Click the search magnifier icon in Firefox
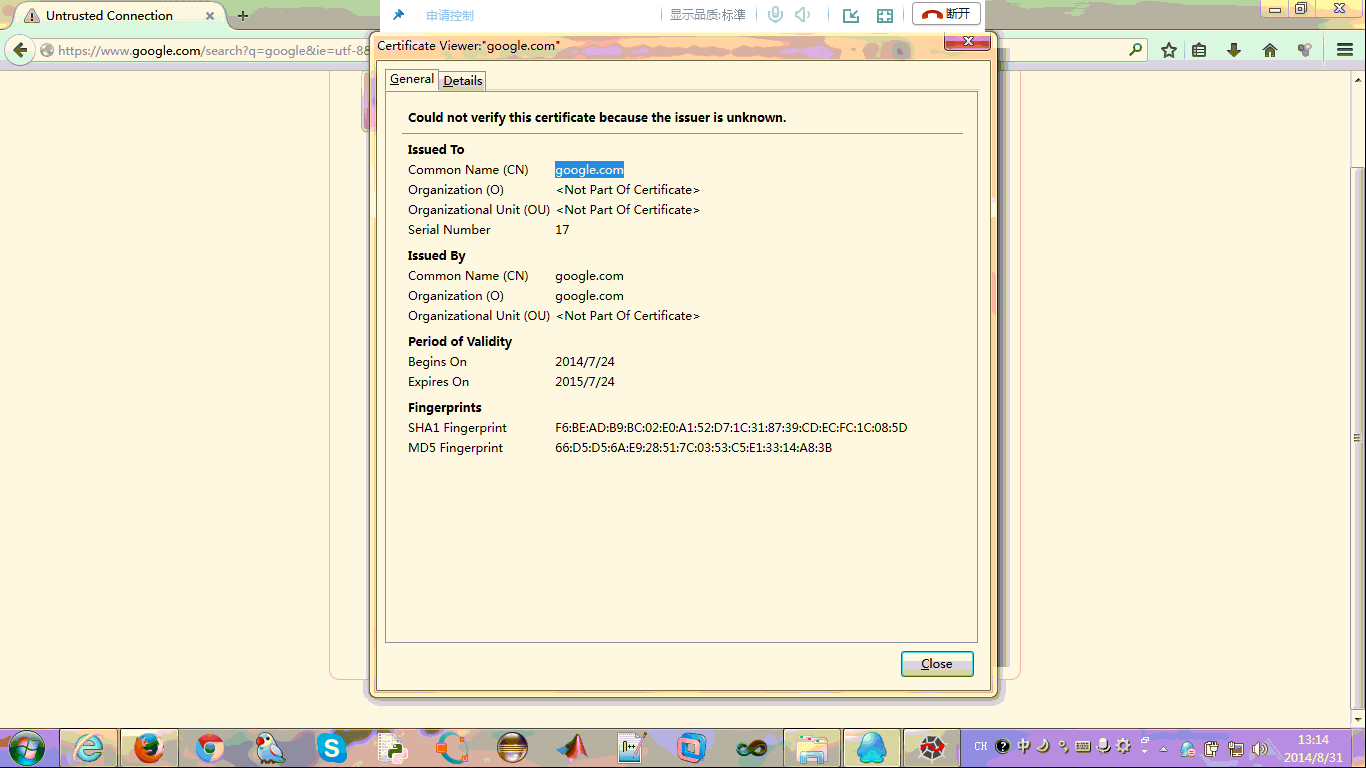This screenshot has width=1366, height=768. 1135,49
